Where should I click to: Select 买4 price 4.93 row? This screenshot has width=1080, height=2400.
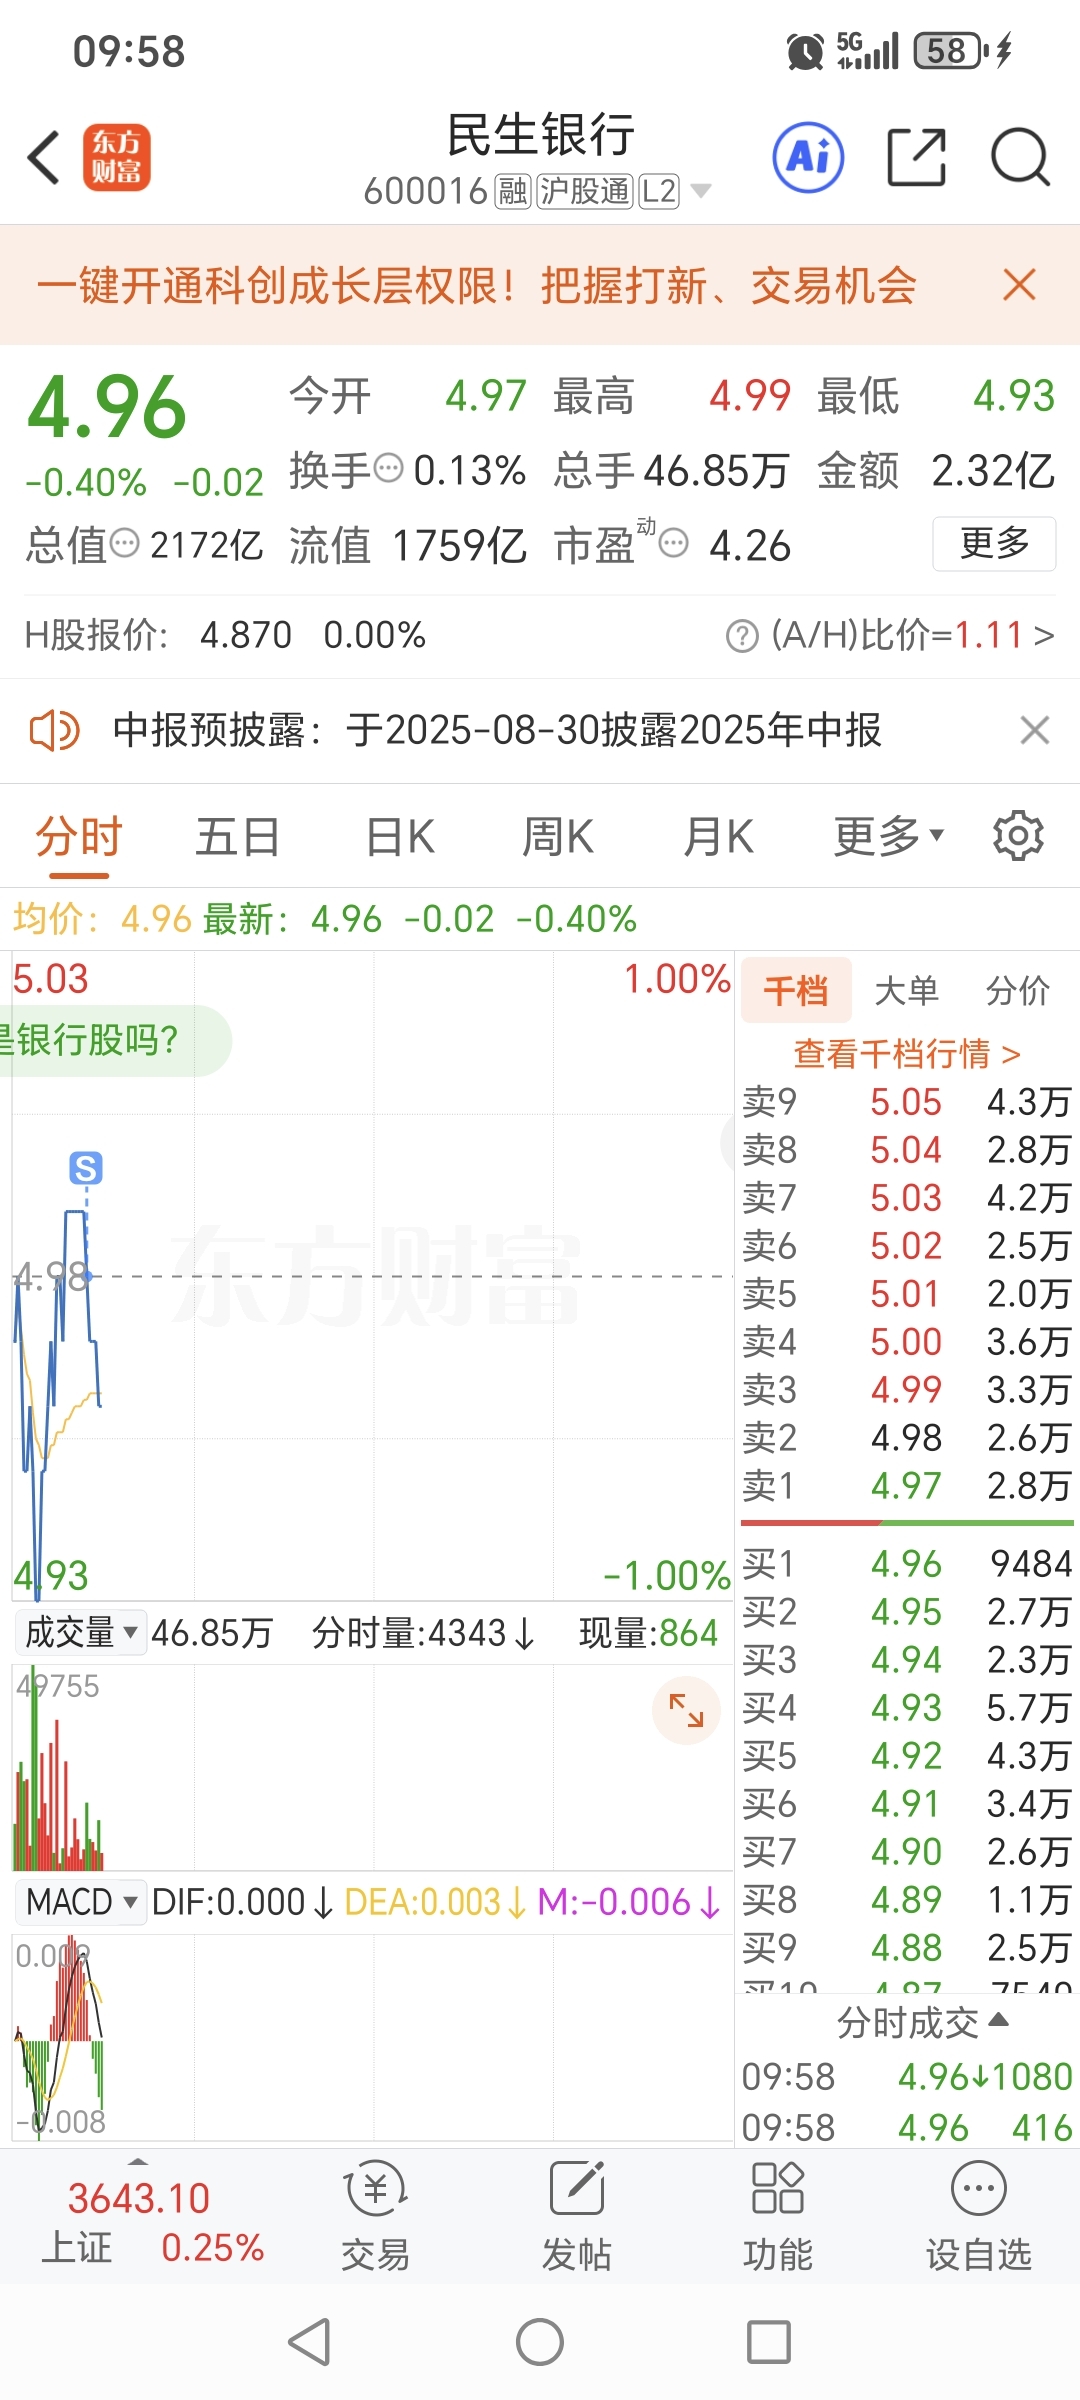coord(906,1707)
